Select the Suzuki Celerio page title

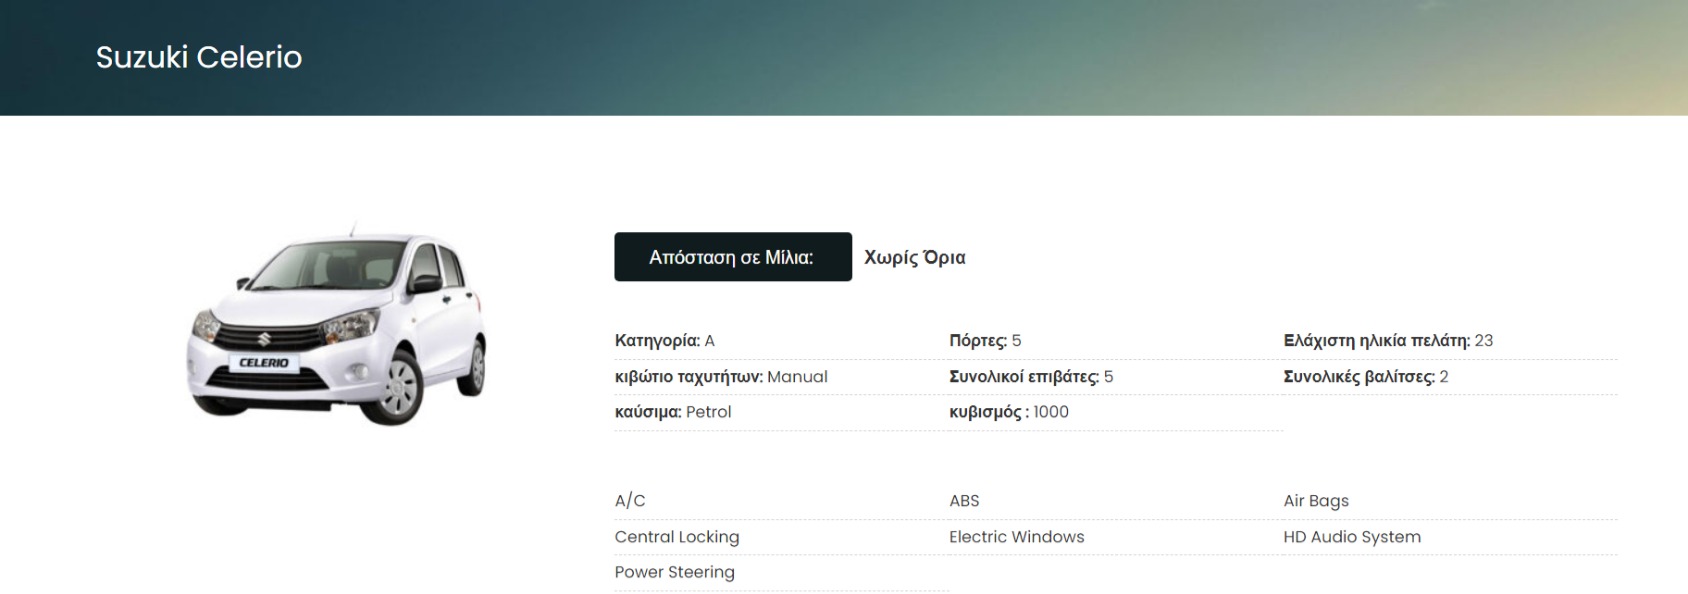tap(199, 57)
